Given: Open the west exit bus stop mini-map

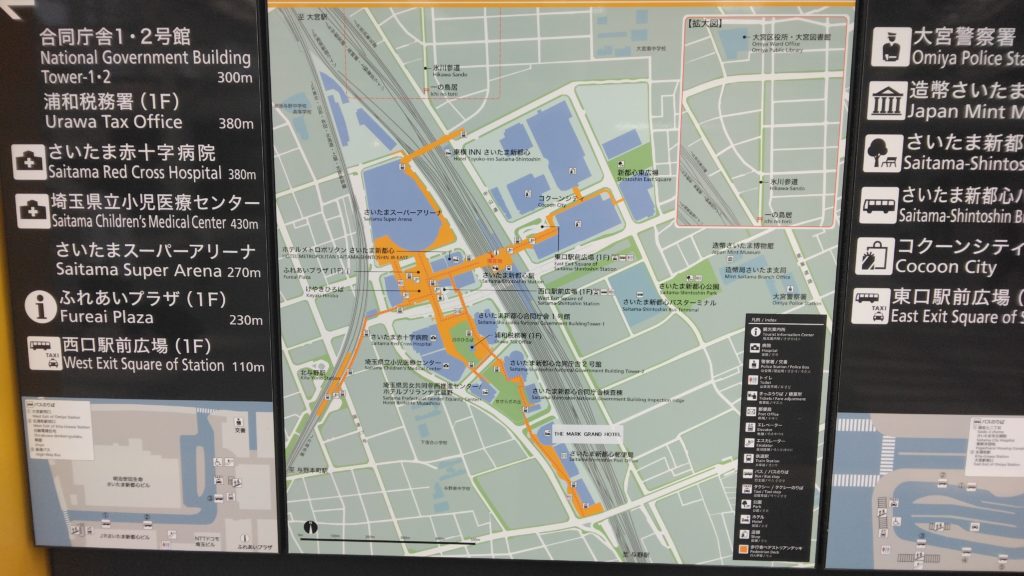Looking at the screenshot, I should pyautogui.click(x=138, y=473).
